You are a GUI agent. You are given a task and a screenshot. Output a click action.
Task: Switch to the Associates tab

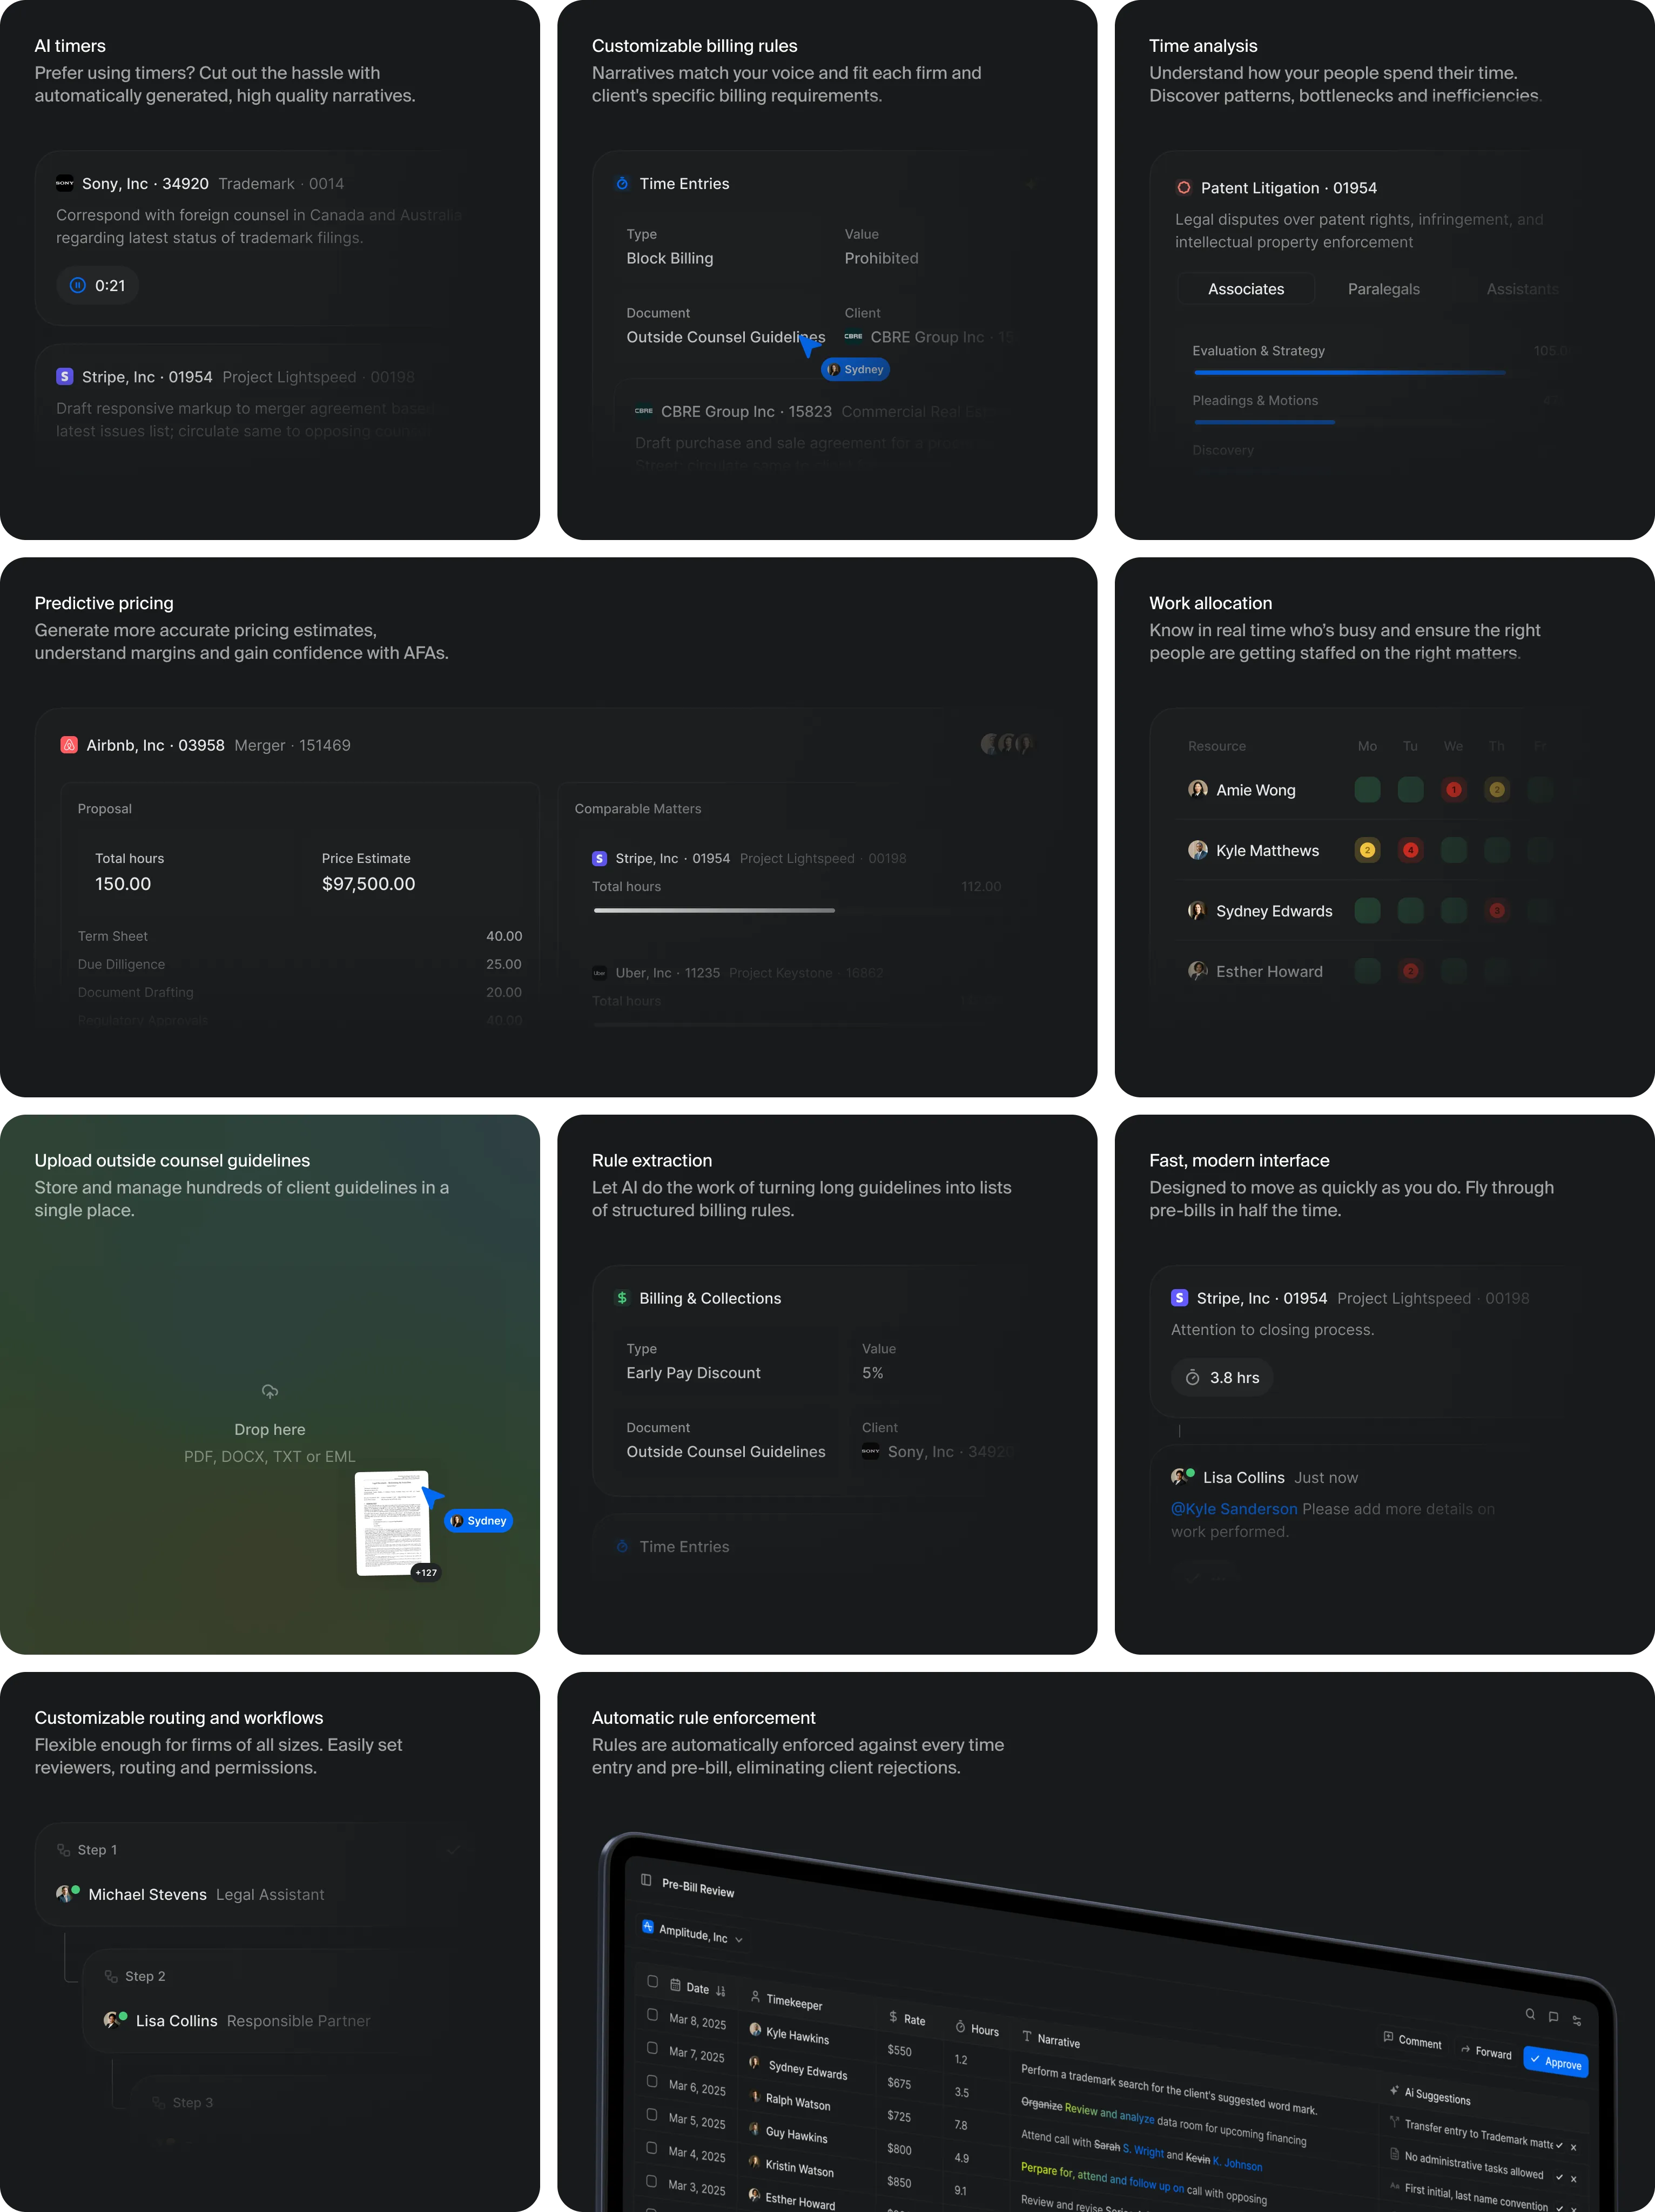(x=1246, y=289)
